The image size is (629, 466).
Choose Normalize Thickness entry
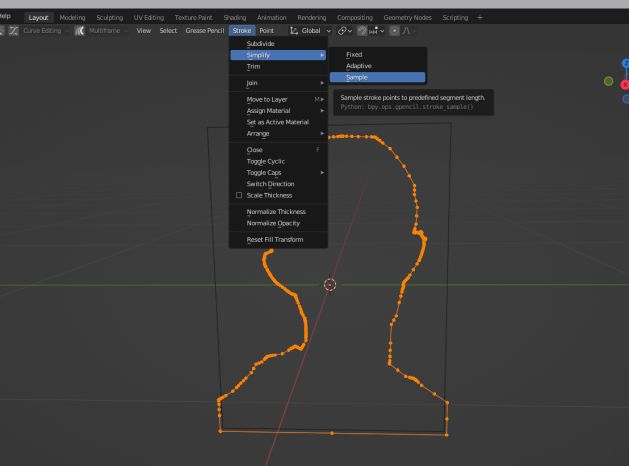pos(278,212)
